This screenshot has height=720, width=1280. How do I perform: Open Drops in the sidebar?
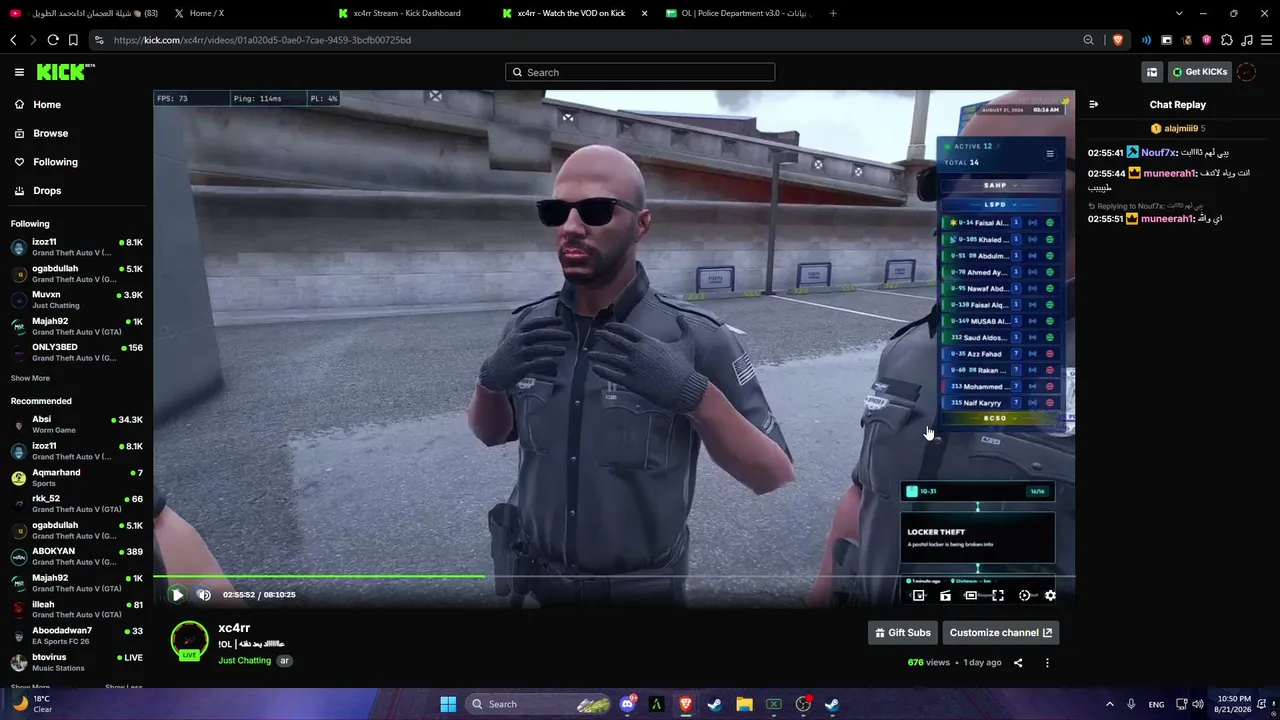[x=47, y=190]
